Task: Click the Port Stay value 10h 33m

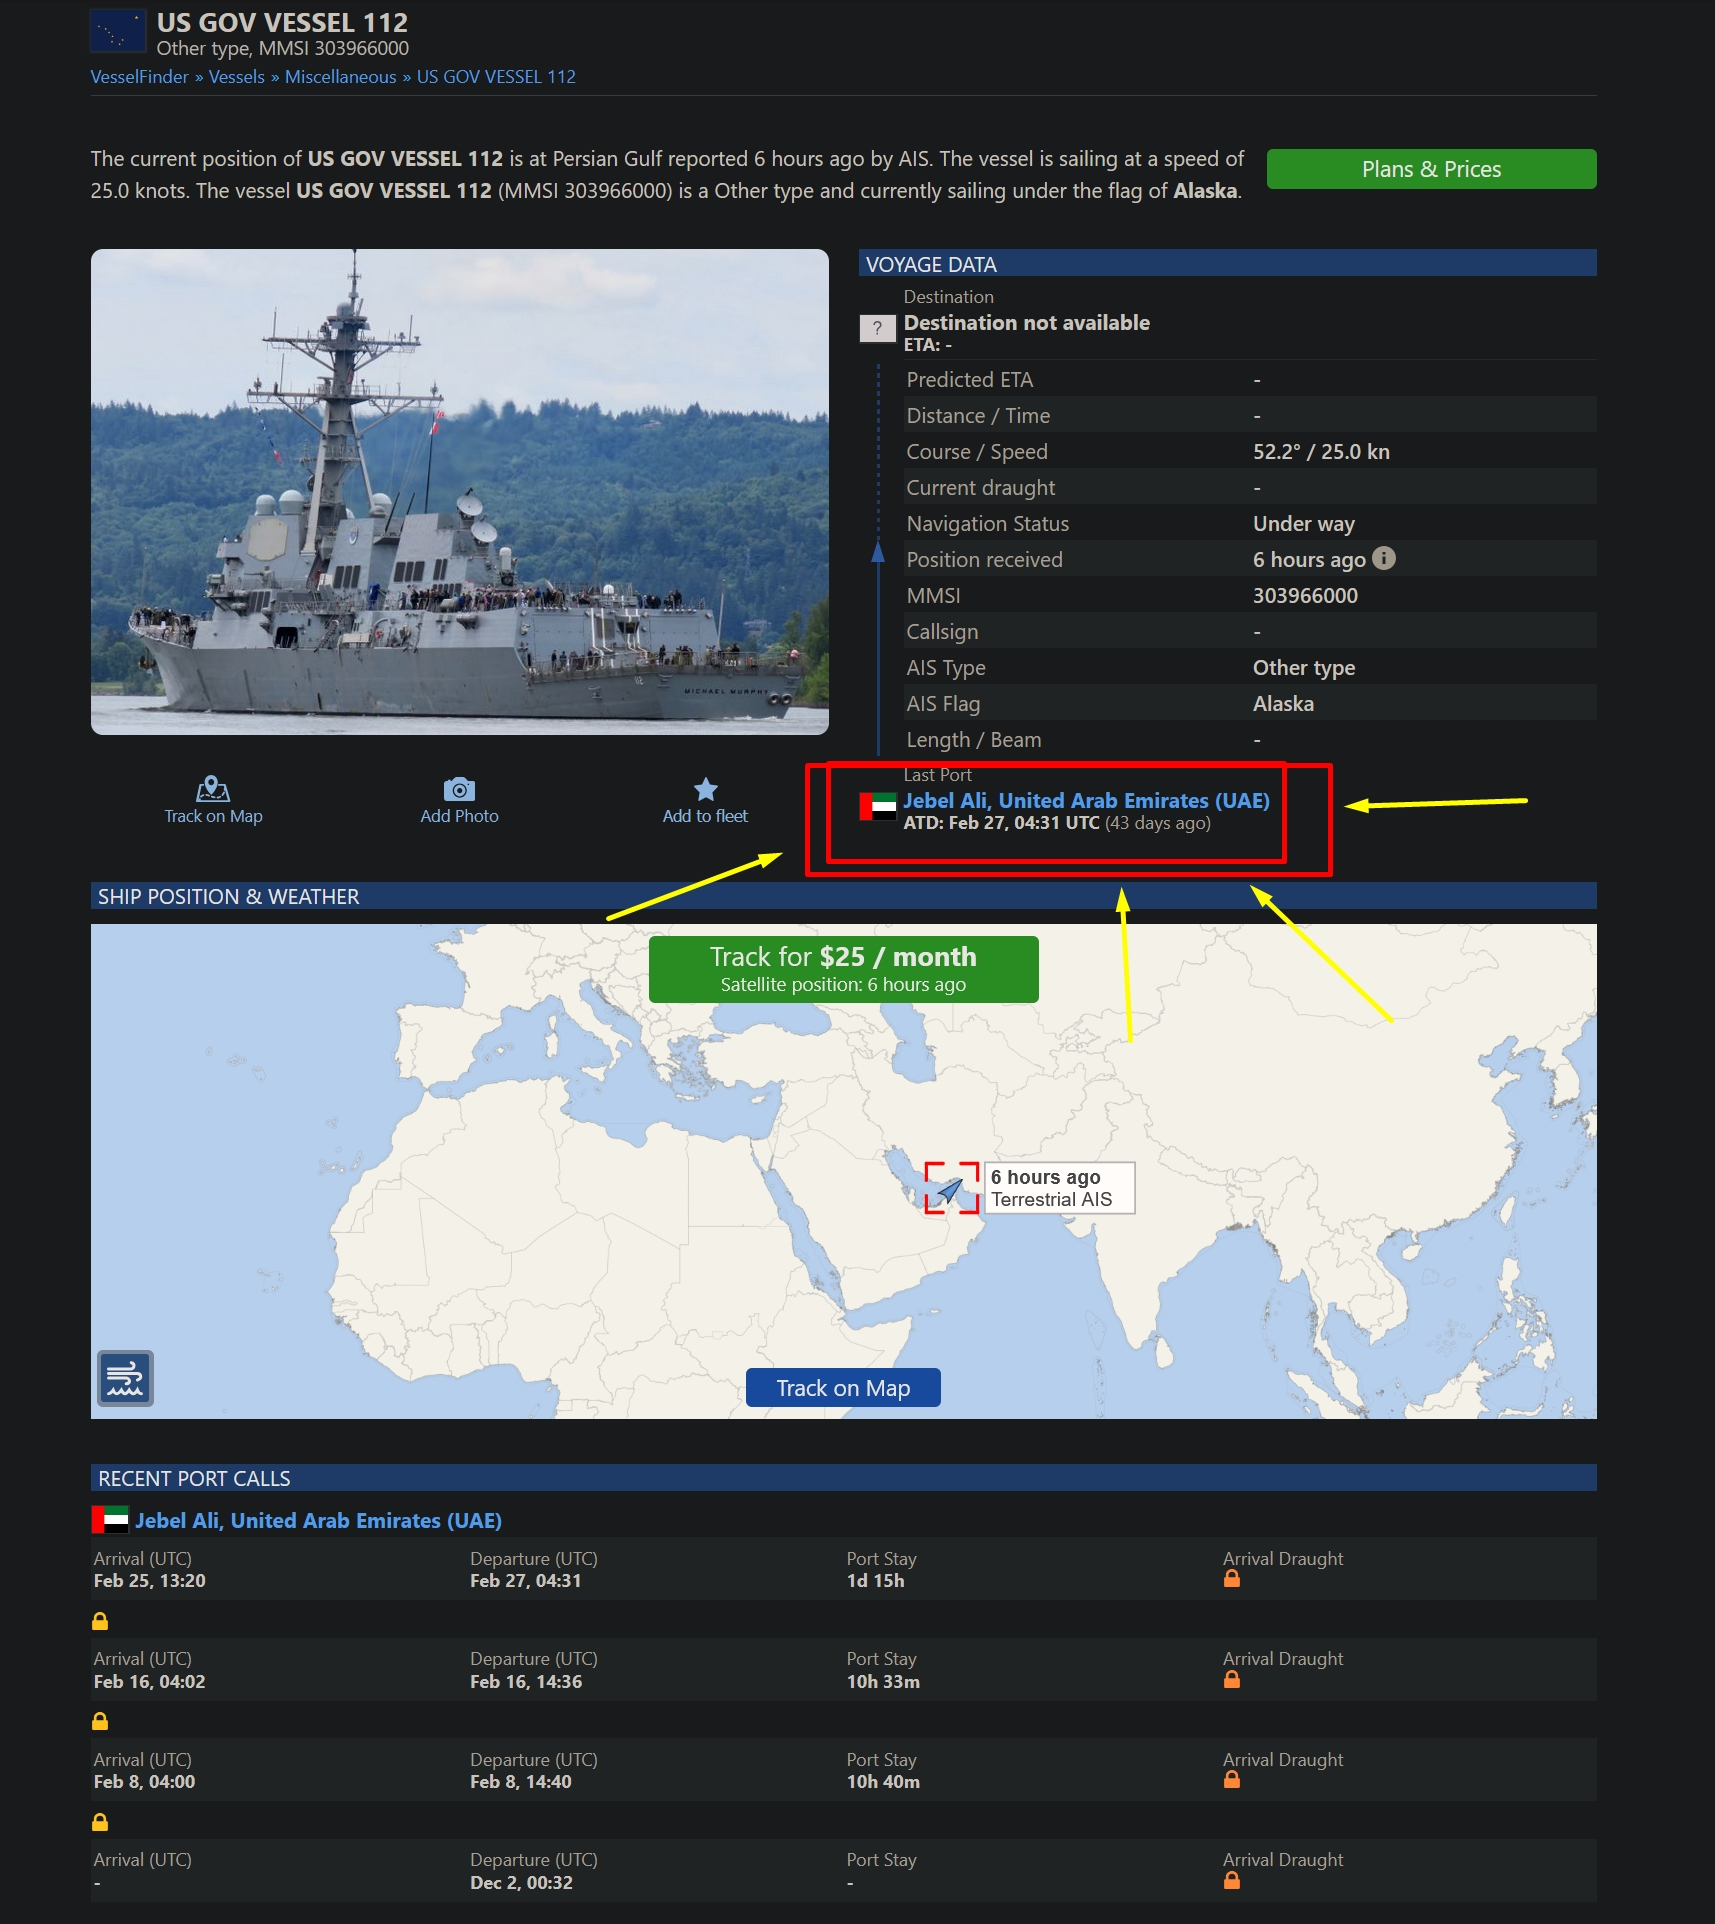Action: (883, 1682)
